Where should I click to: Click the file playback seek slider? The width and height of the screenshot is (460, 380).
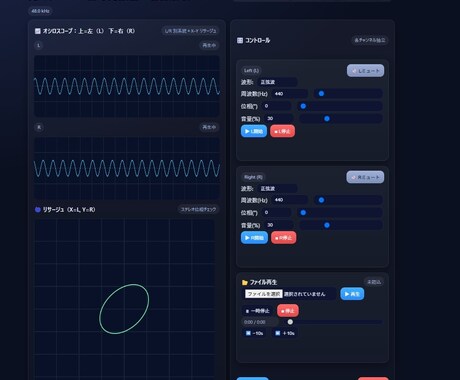pyautogui.click(x=335, y=322)
